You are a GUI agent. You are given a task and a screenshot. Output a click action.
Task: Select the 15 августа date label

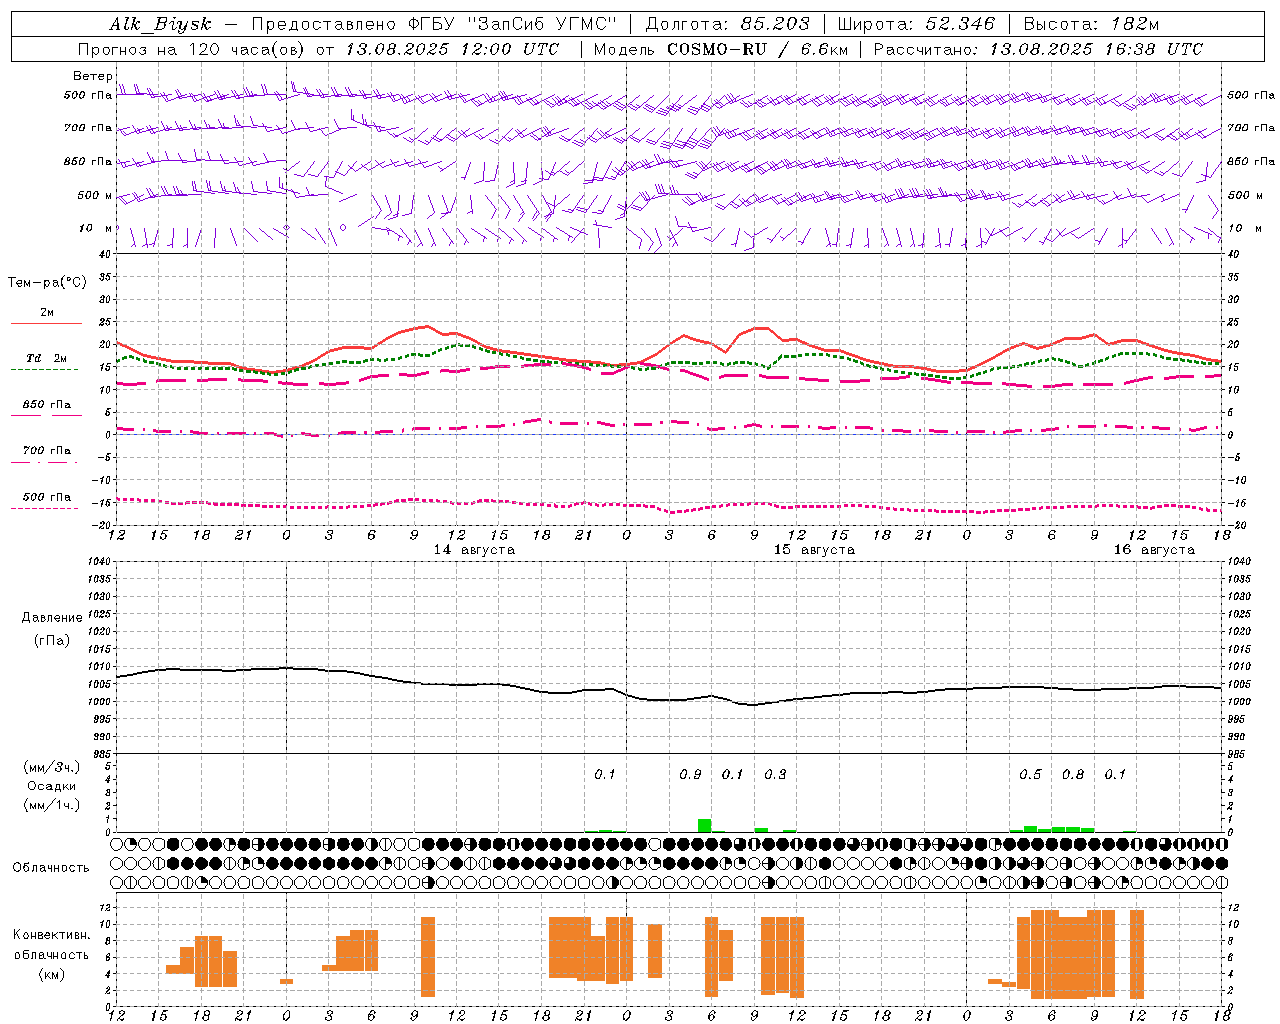tap(814, 550)
